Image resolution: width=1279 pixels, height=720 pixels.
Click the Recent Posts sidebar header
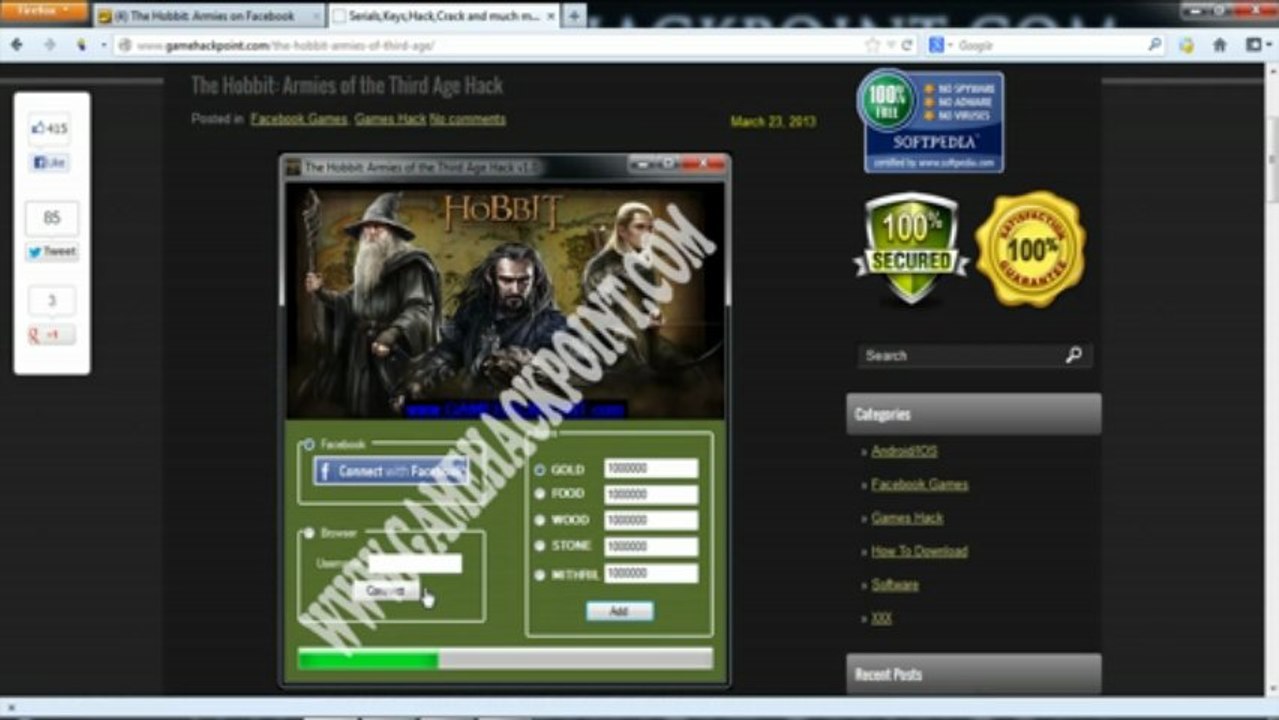[973, 675]
